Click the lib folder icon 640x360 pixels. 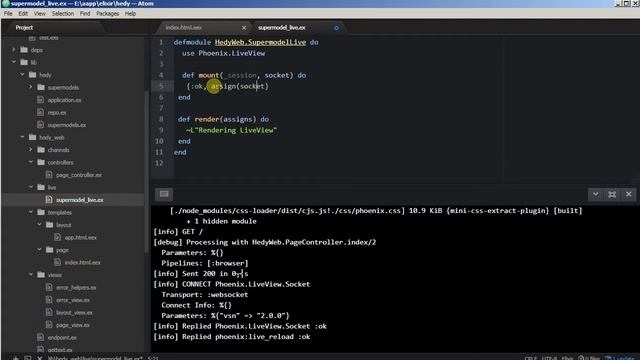[x=24, y=62]
